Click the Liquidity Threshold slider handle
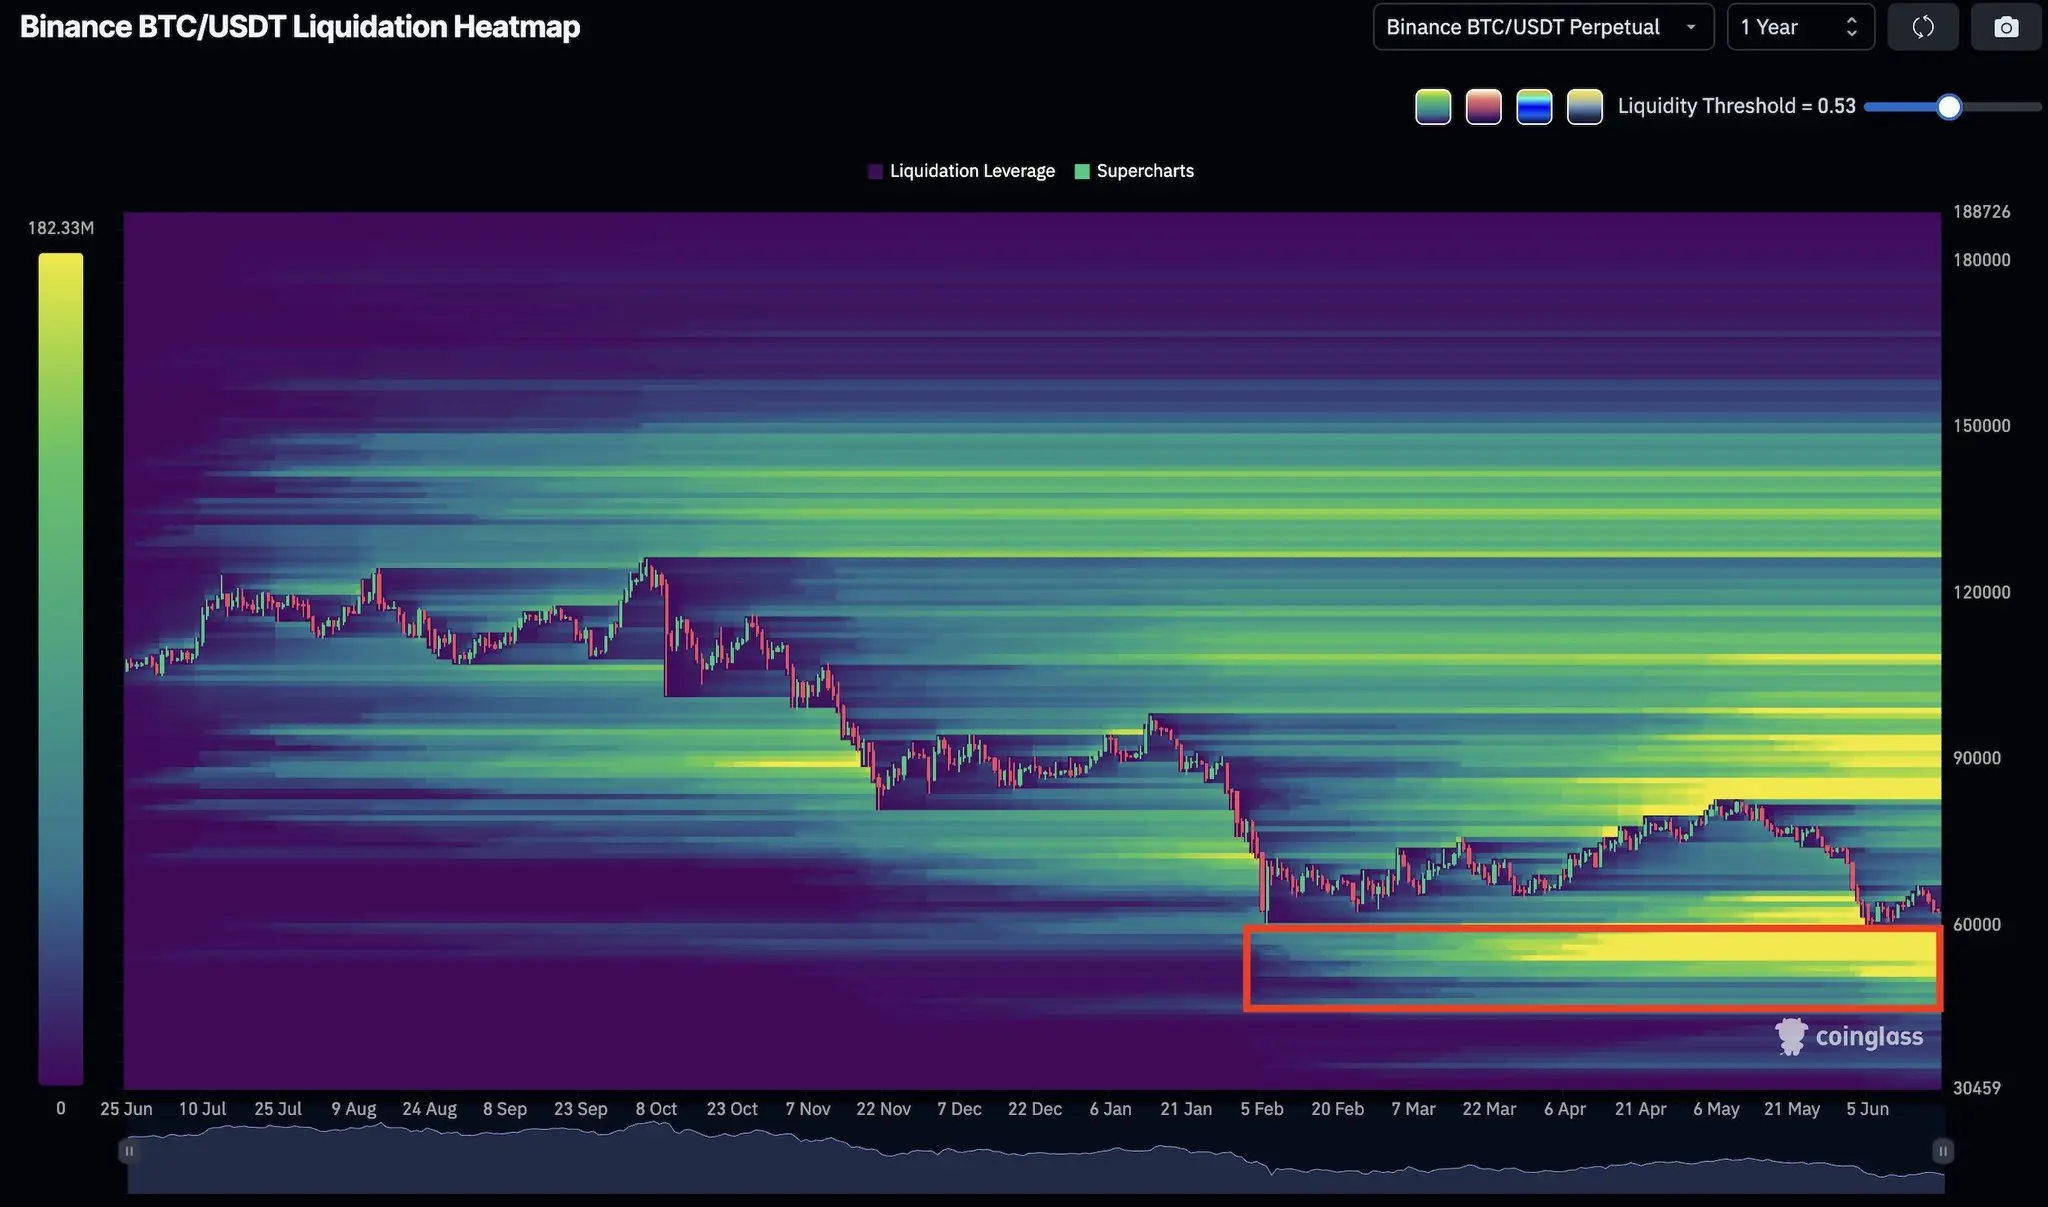Screen dimensions: 2048x1207 (1948, 107)
